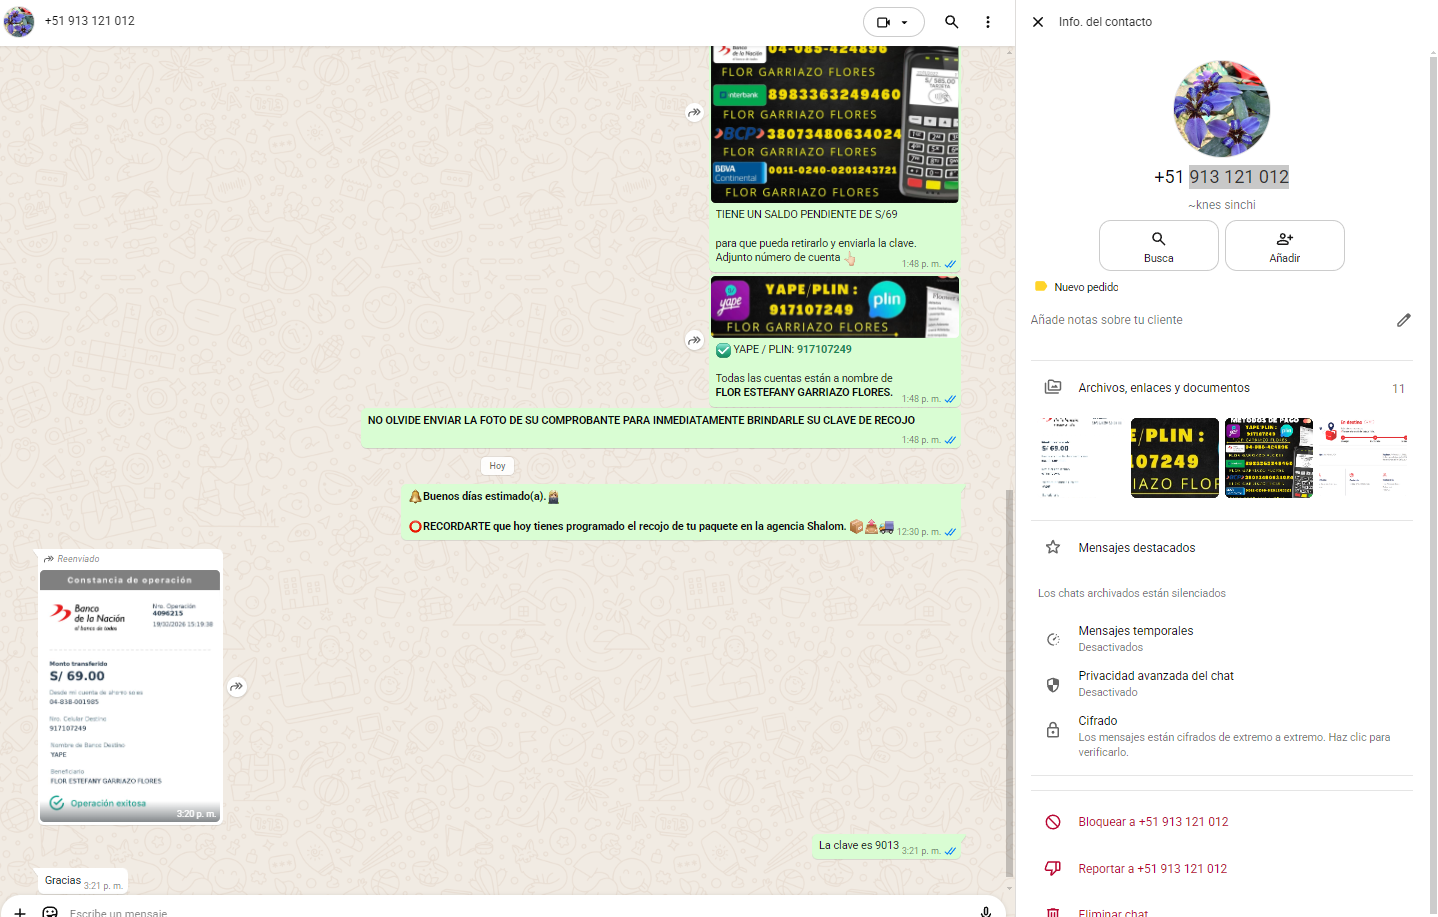Open Mensajes destacados
1438x917 pixels.
point(1136,548)
